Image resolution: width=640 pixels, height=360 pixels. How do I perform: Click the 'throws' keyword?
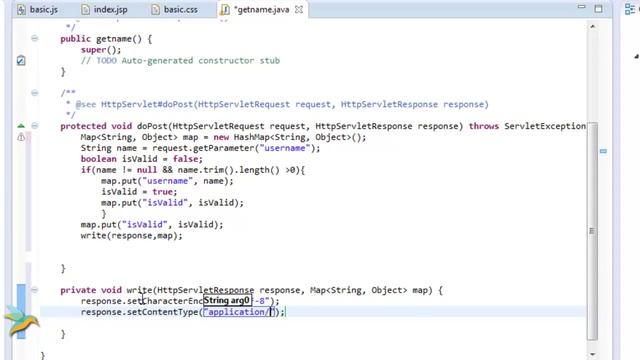click(484, 126)
